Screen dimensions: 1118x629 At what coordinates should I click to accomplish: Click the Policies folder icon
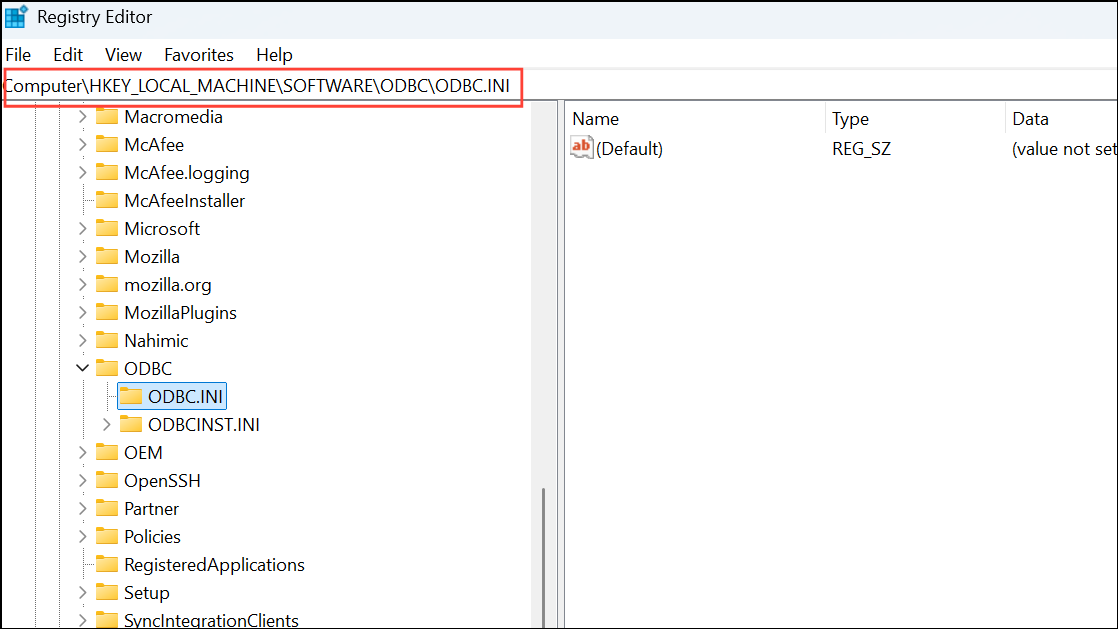pos(107,536)
